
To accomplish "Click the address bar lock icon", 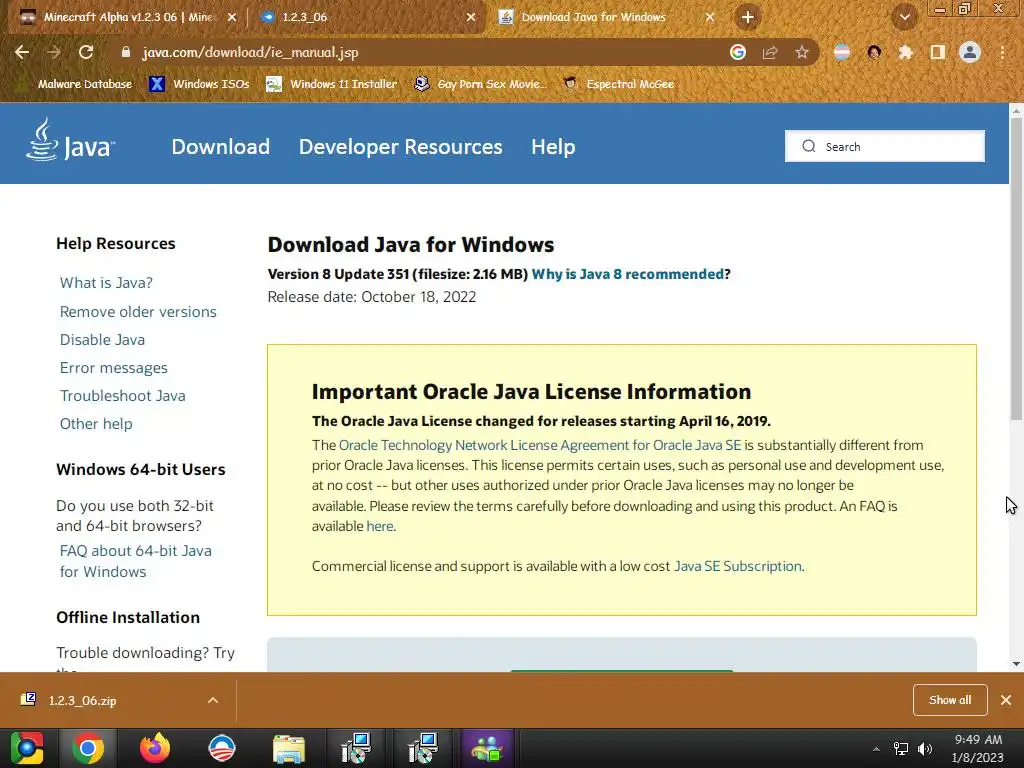I will (126, 52).
